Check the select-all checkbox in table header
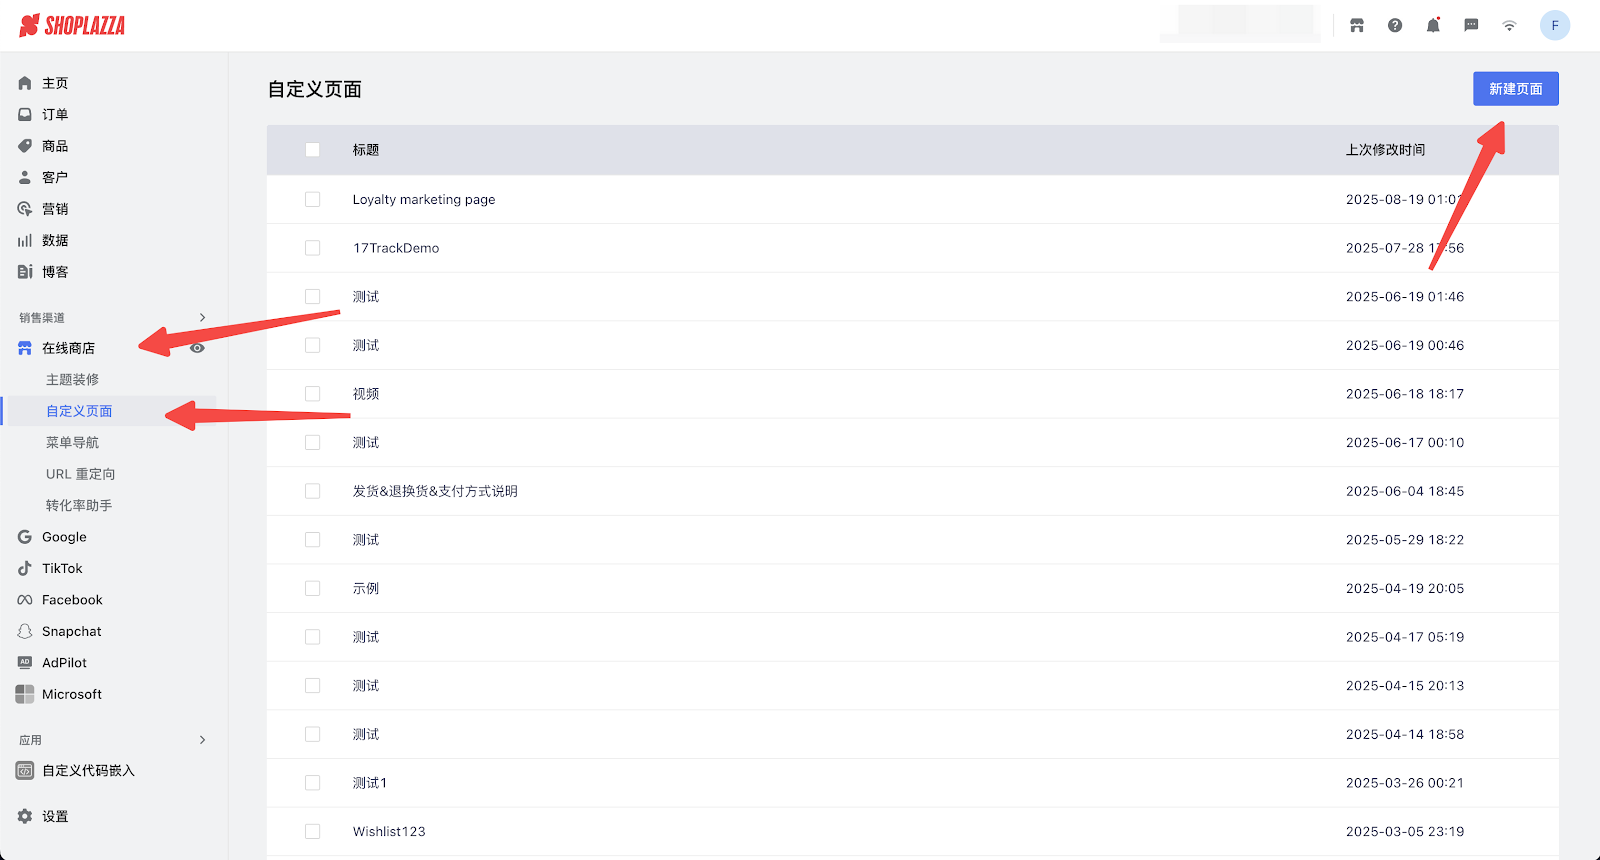The image size is (1600, 860). click(x=313, y=150)
